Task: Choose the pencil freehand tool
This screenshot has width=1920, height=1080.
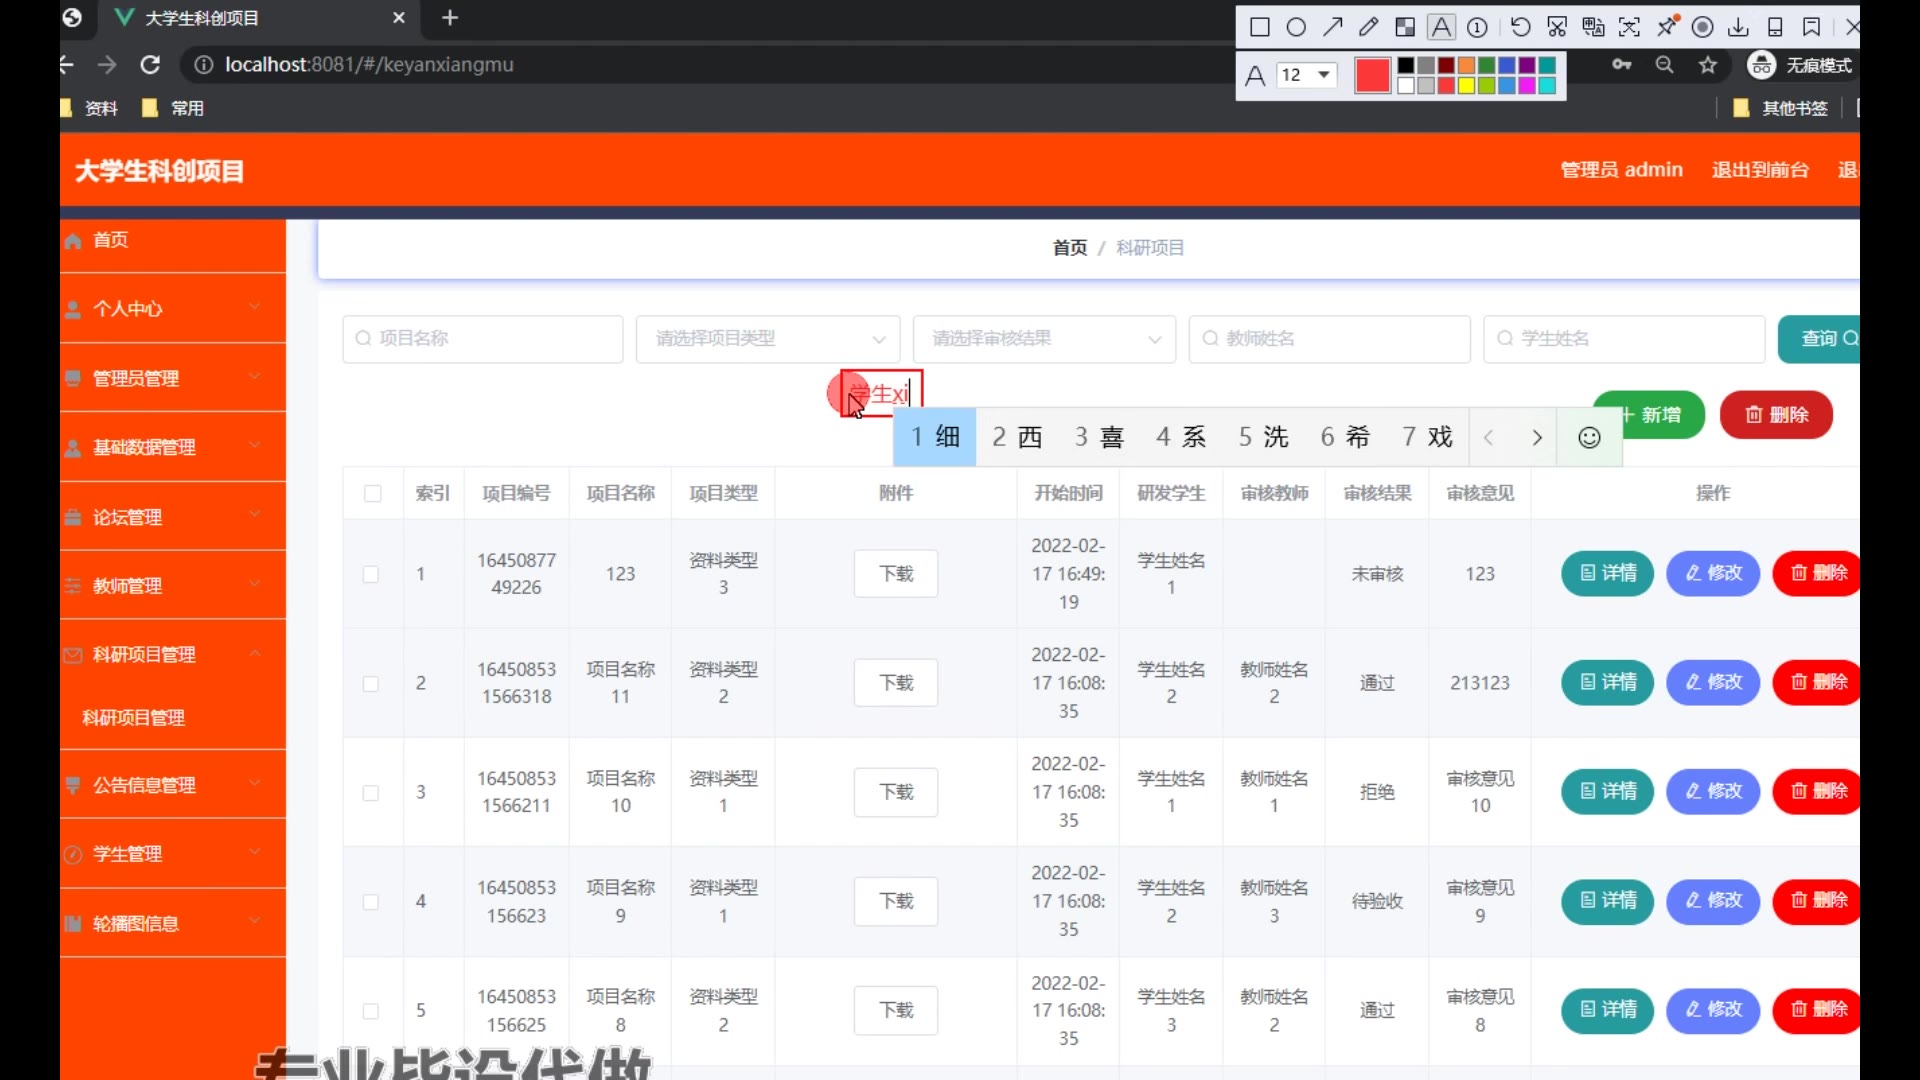Action: [1368, 27]
